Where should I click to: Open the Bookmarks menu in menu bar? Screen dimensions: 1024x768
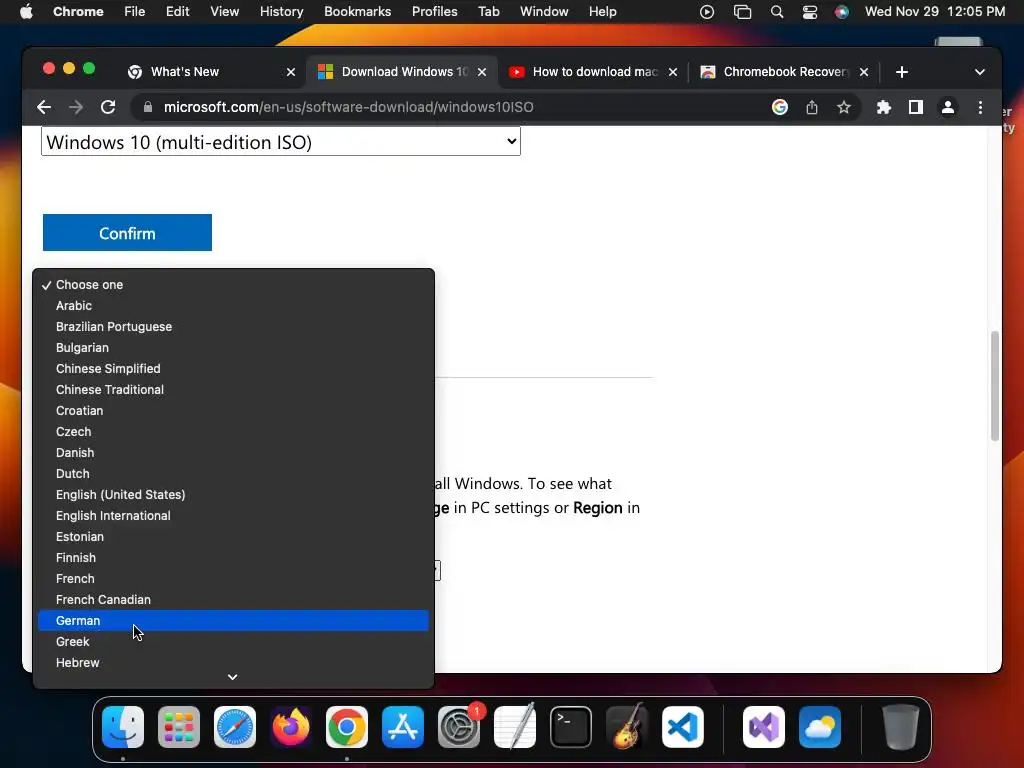[357, 12]
